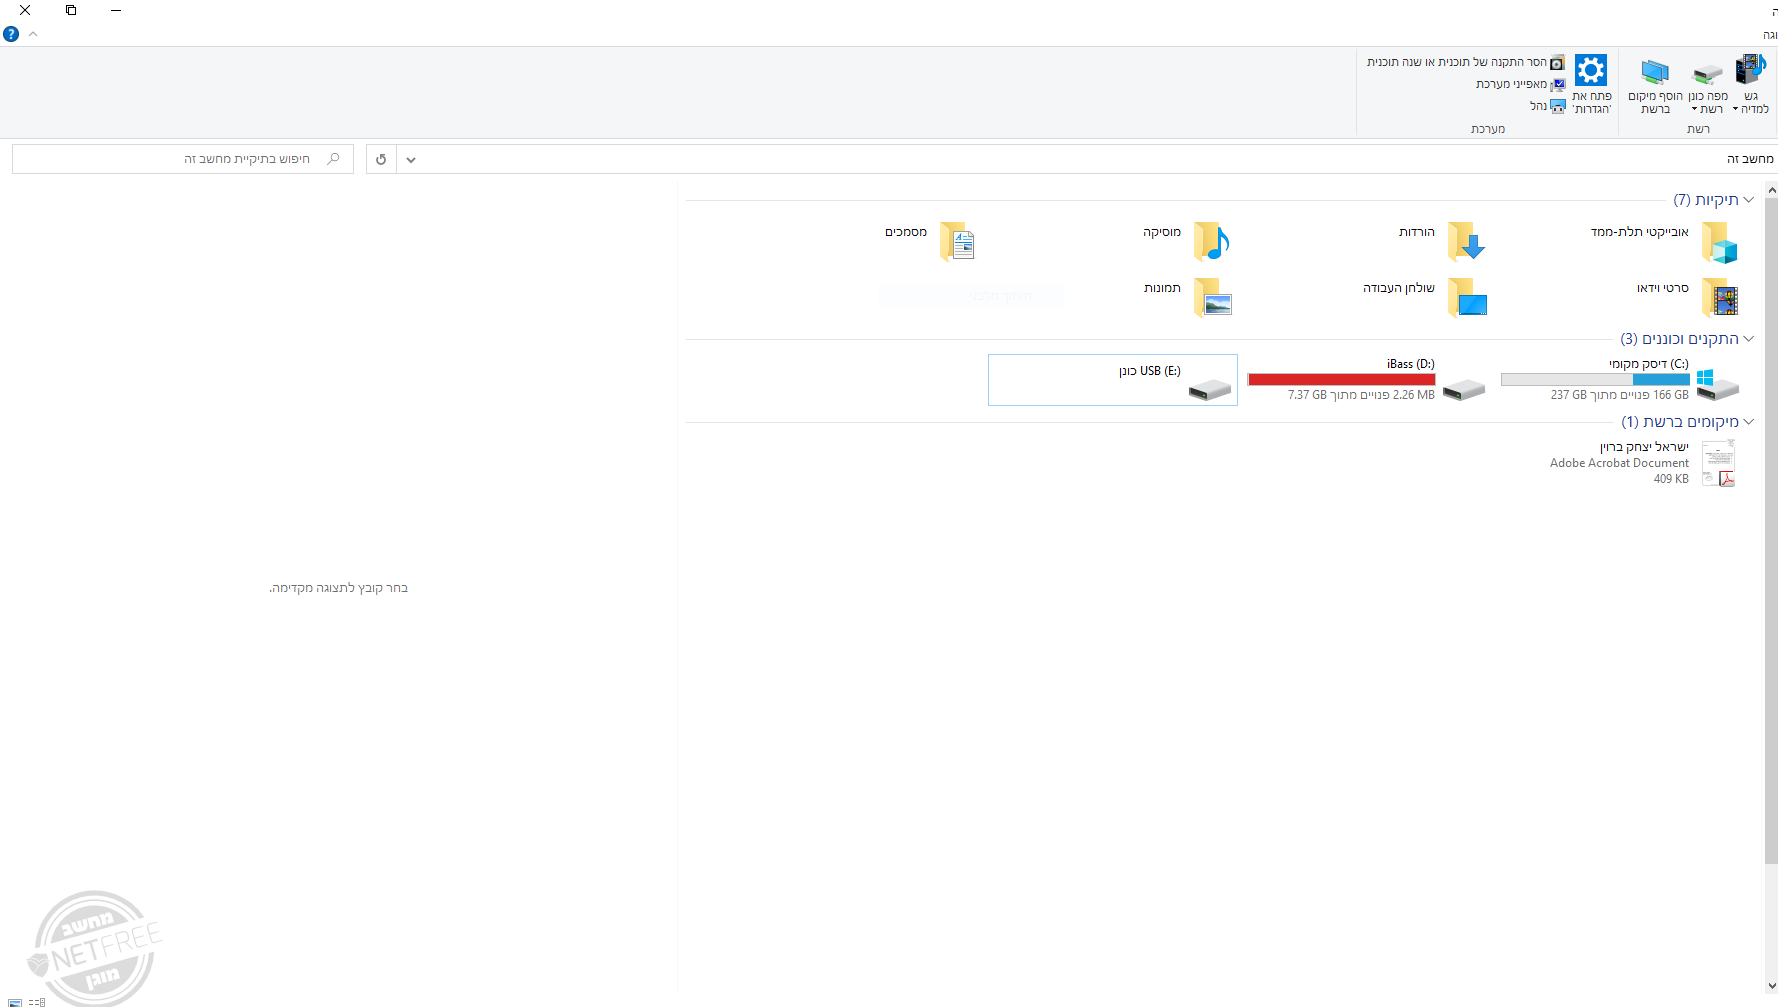Viewport: 1778px width, 1007px height.
Task: Open the Access media dropdown arrow
Action: 1735,110
